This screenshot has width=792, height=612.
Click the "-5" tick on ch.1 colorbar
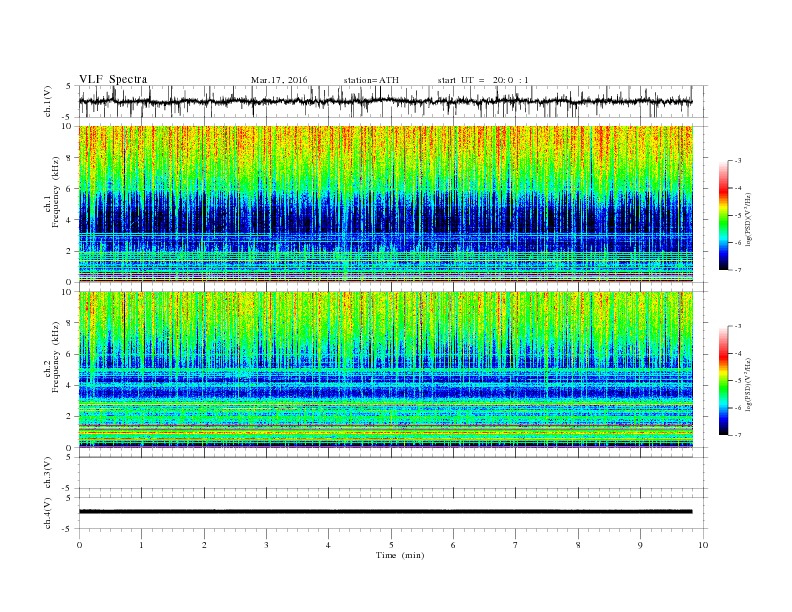(738, 215)
